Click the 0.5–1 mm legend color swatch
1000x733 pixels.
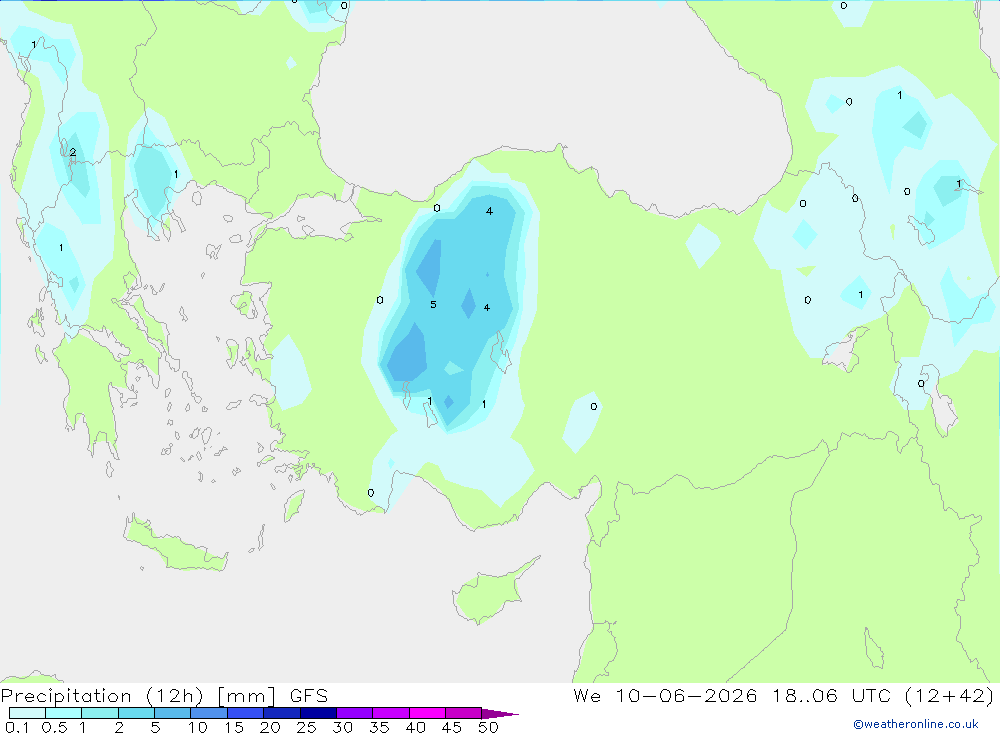point(63,713)
